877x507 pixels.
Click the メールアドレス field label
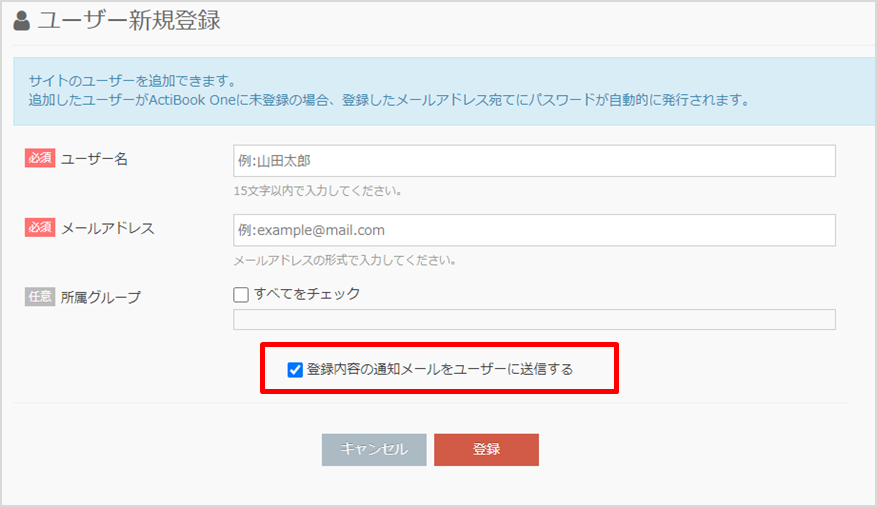click(x=107, y=228)
